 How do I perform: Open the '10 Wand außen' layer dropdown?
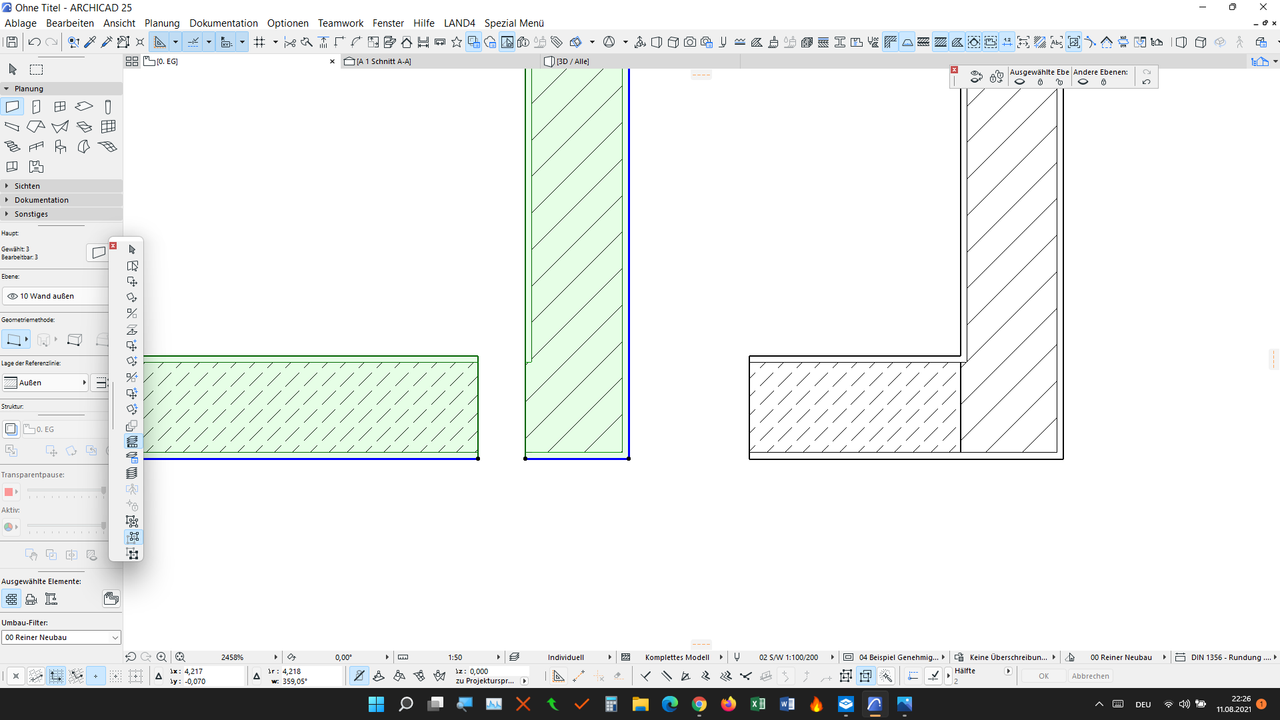(56, 296)
